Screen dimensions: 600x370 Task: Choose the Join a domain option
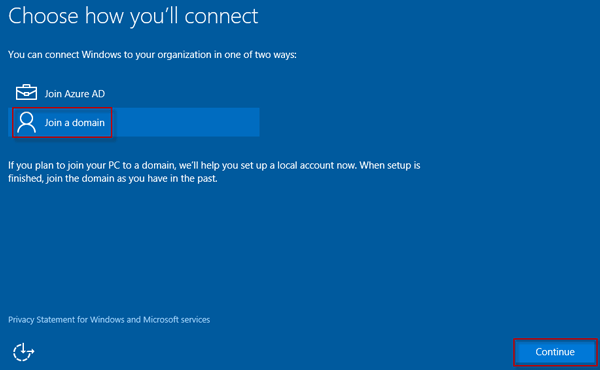(x=134, y=122)
